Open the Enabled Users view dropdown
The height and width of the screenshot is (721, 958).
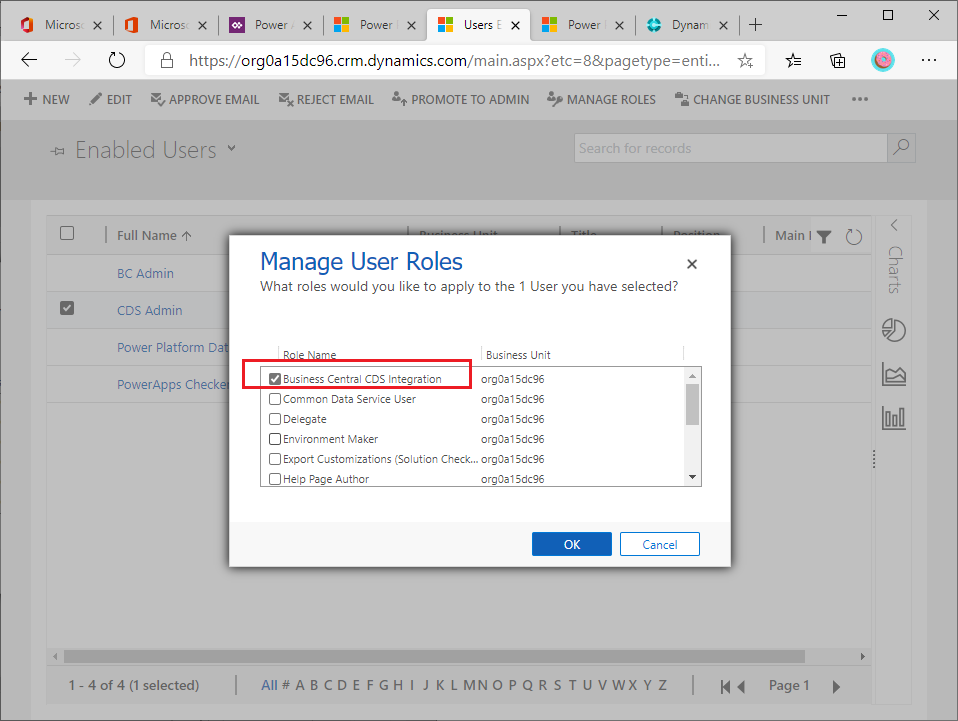click(232, 148)
